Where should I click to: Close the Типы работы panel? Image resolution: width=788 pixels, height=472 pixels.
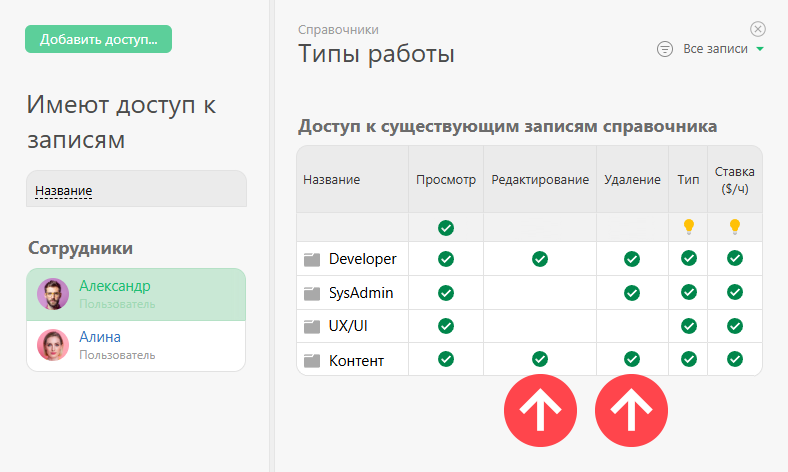[758, 29]
